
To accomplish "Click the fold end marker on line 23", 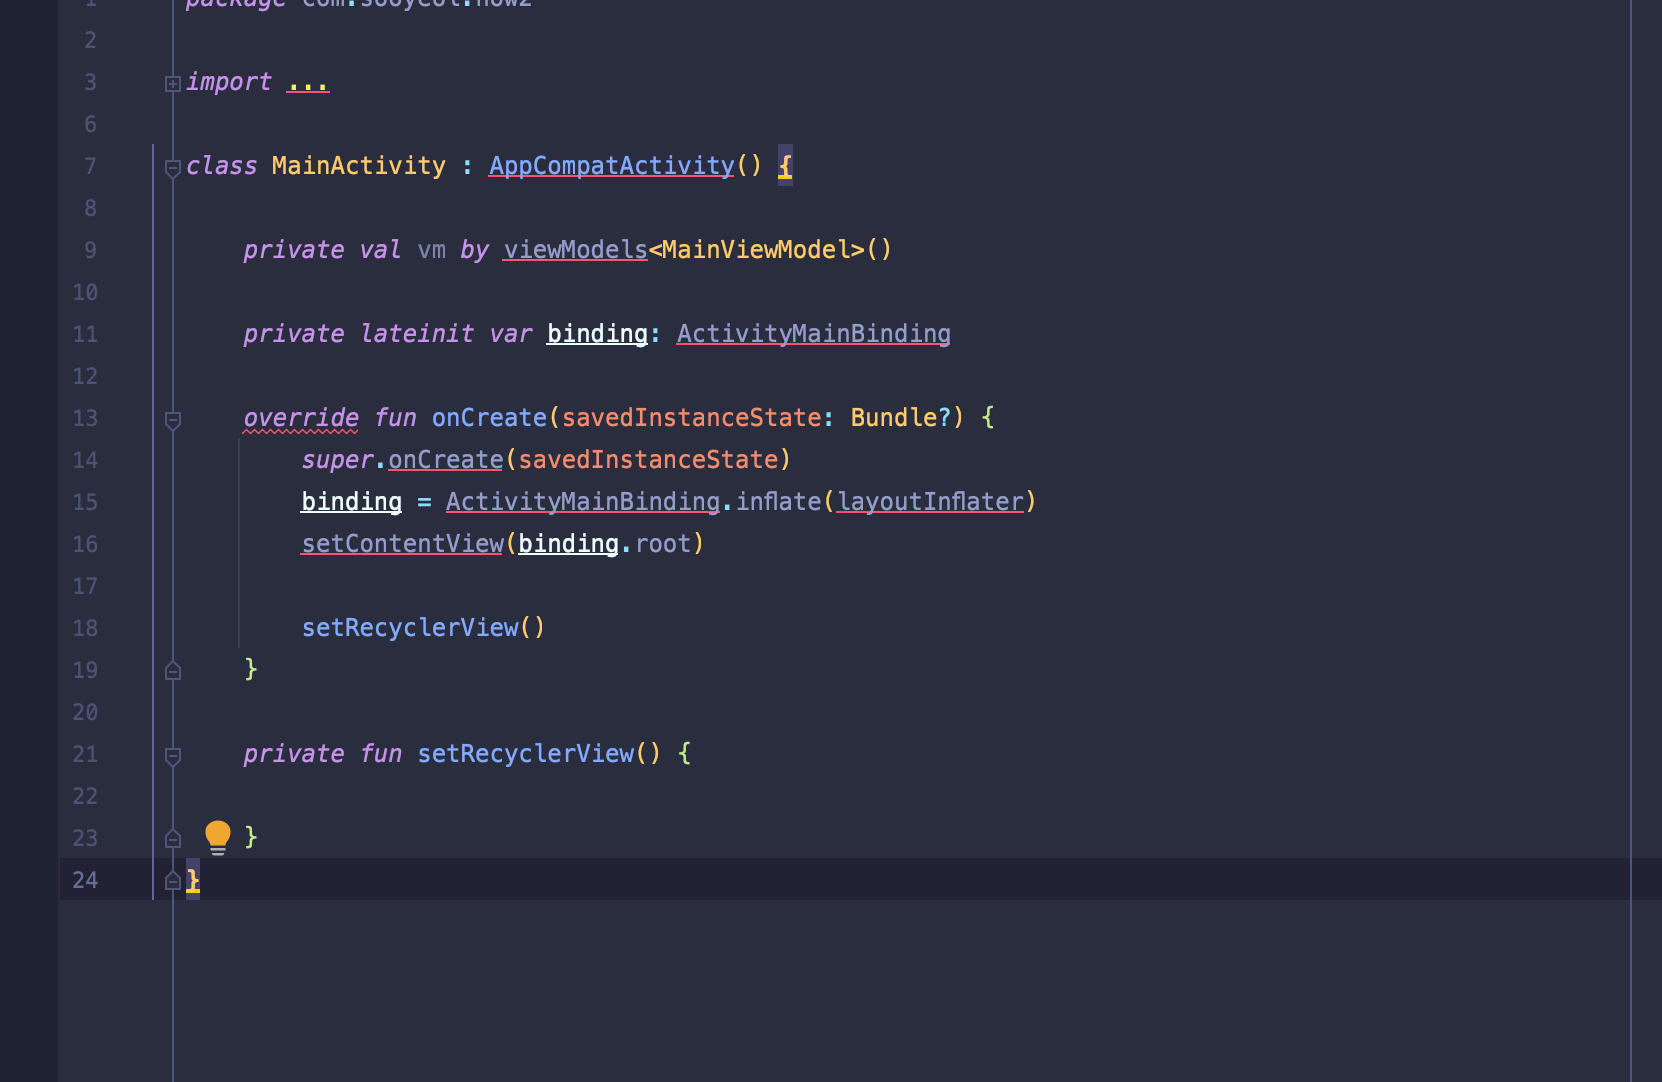I will coord(173,839).
